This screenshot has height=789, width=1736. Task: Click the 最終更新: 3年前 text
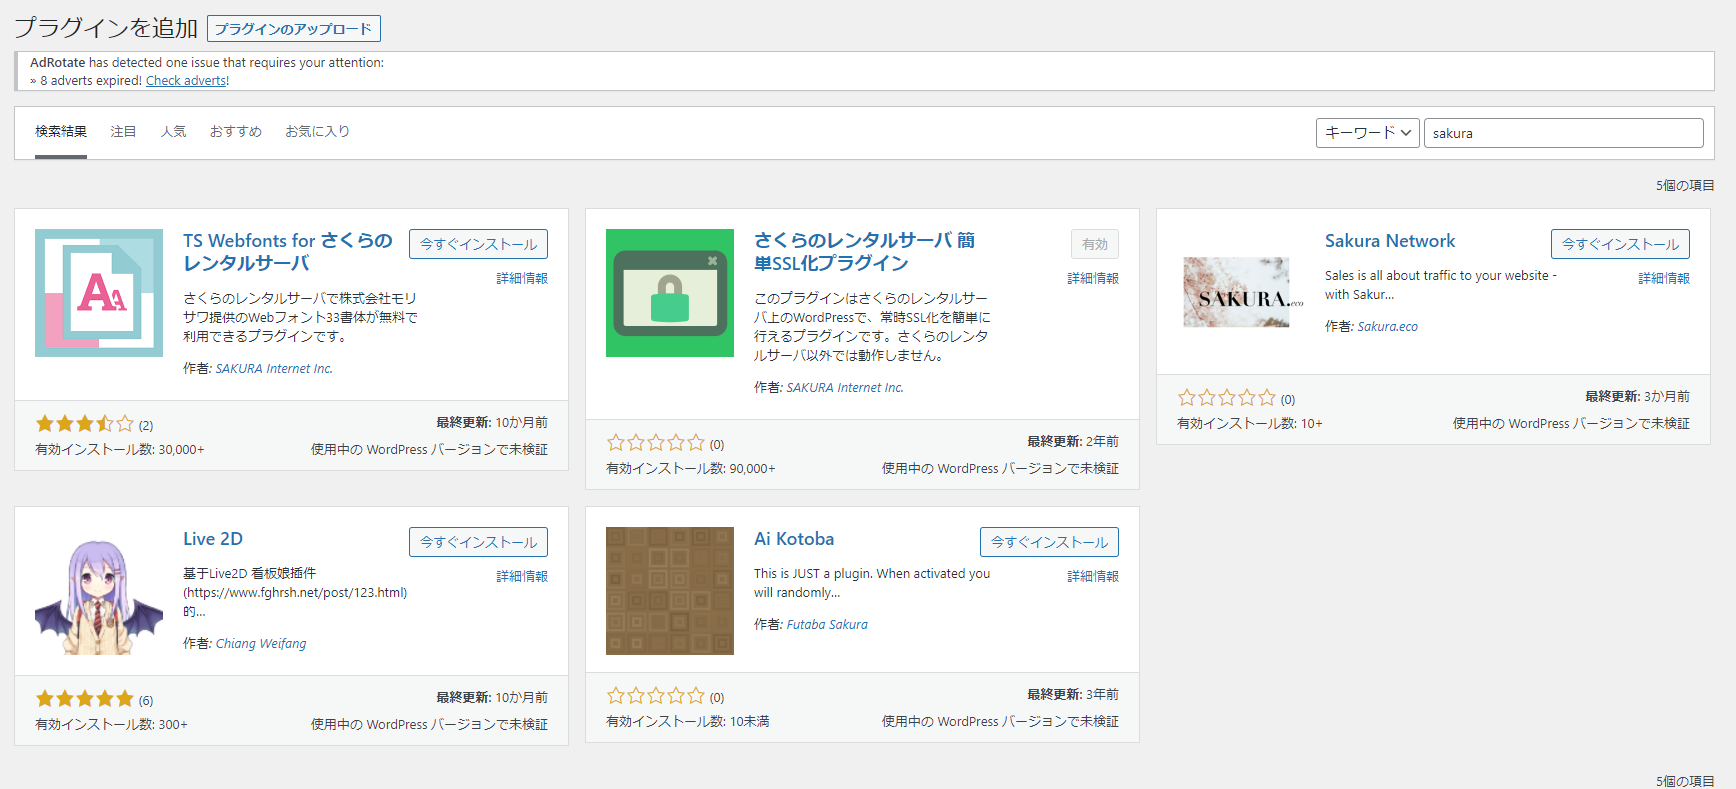click(x=1073, y=695)
